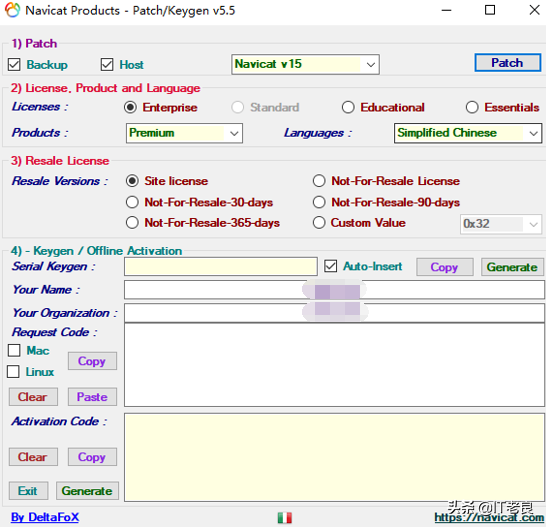Click inside the Request Code text area
The image size is (546, 527).
pyautogui.click(x=334, y=365)
